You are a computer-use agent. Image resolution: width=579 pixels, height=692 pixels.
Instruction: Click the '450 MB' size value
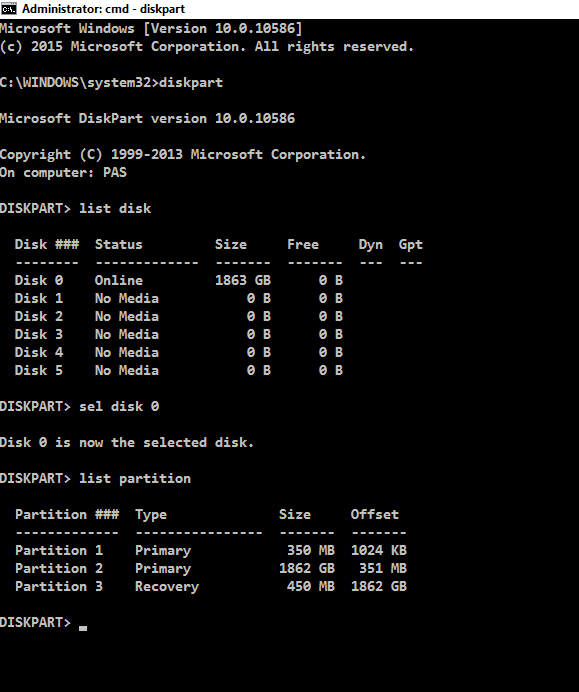tap(311, 587)
